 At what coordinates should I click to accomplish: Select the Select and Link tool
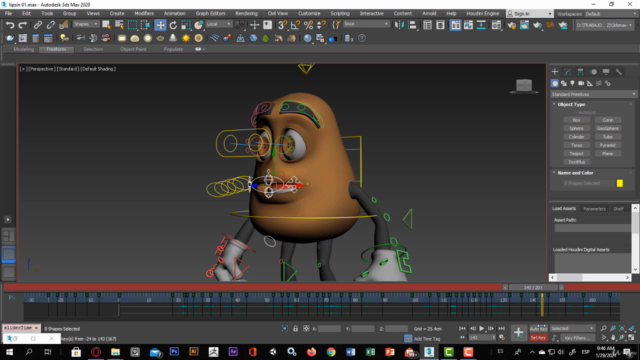[x=38, y=25]
